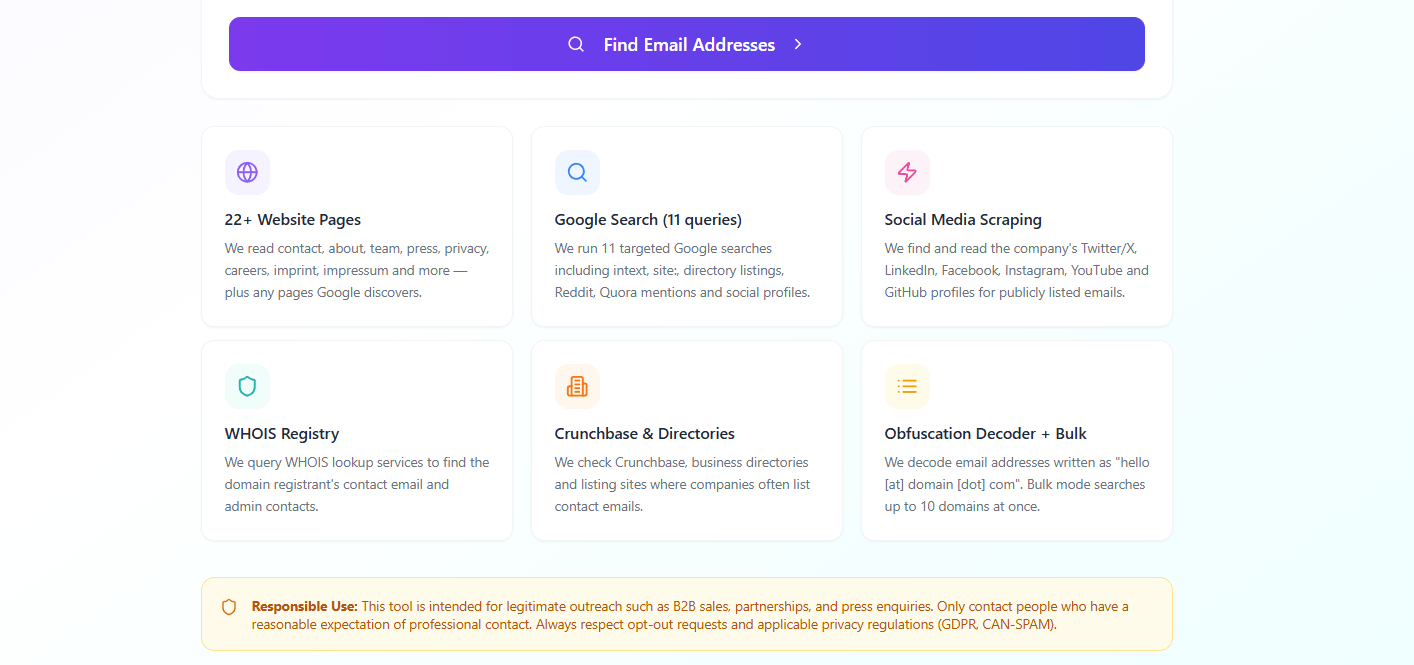Screen dimensions: 1414x665
Task: Click the shield icon in the Responsible Use banner
Action: 229,606
